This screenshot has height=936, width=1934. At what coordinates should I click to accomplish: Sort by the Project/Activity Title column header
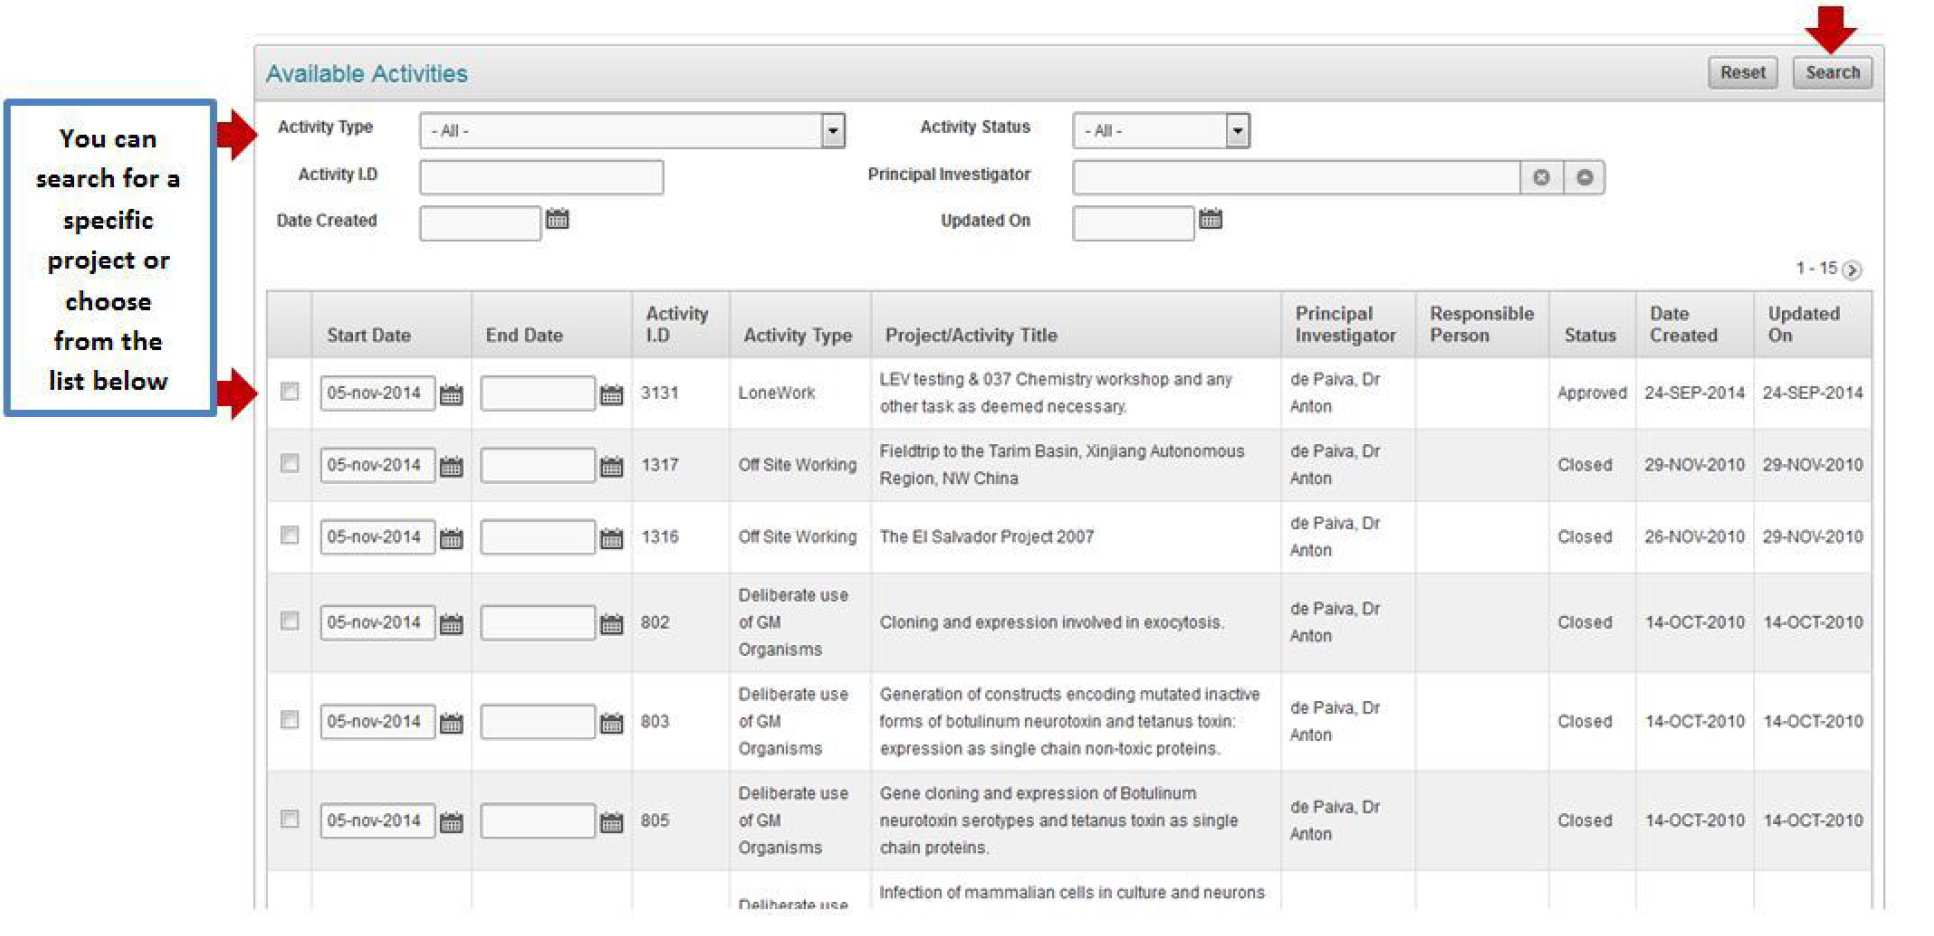(x=970, y=335)
